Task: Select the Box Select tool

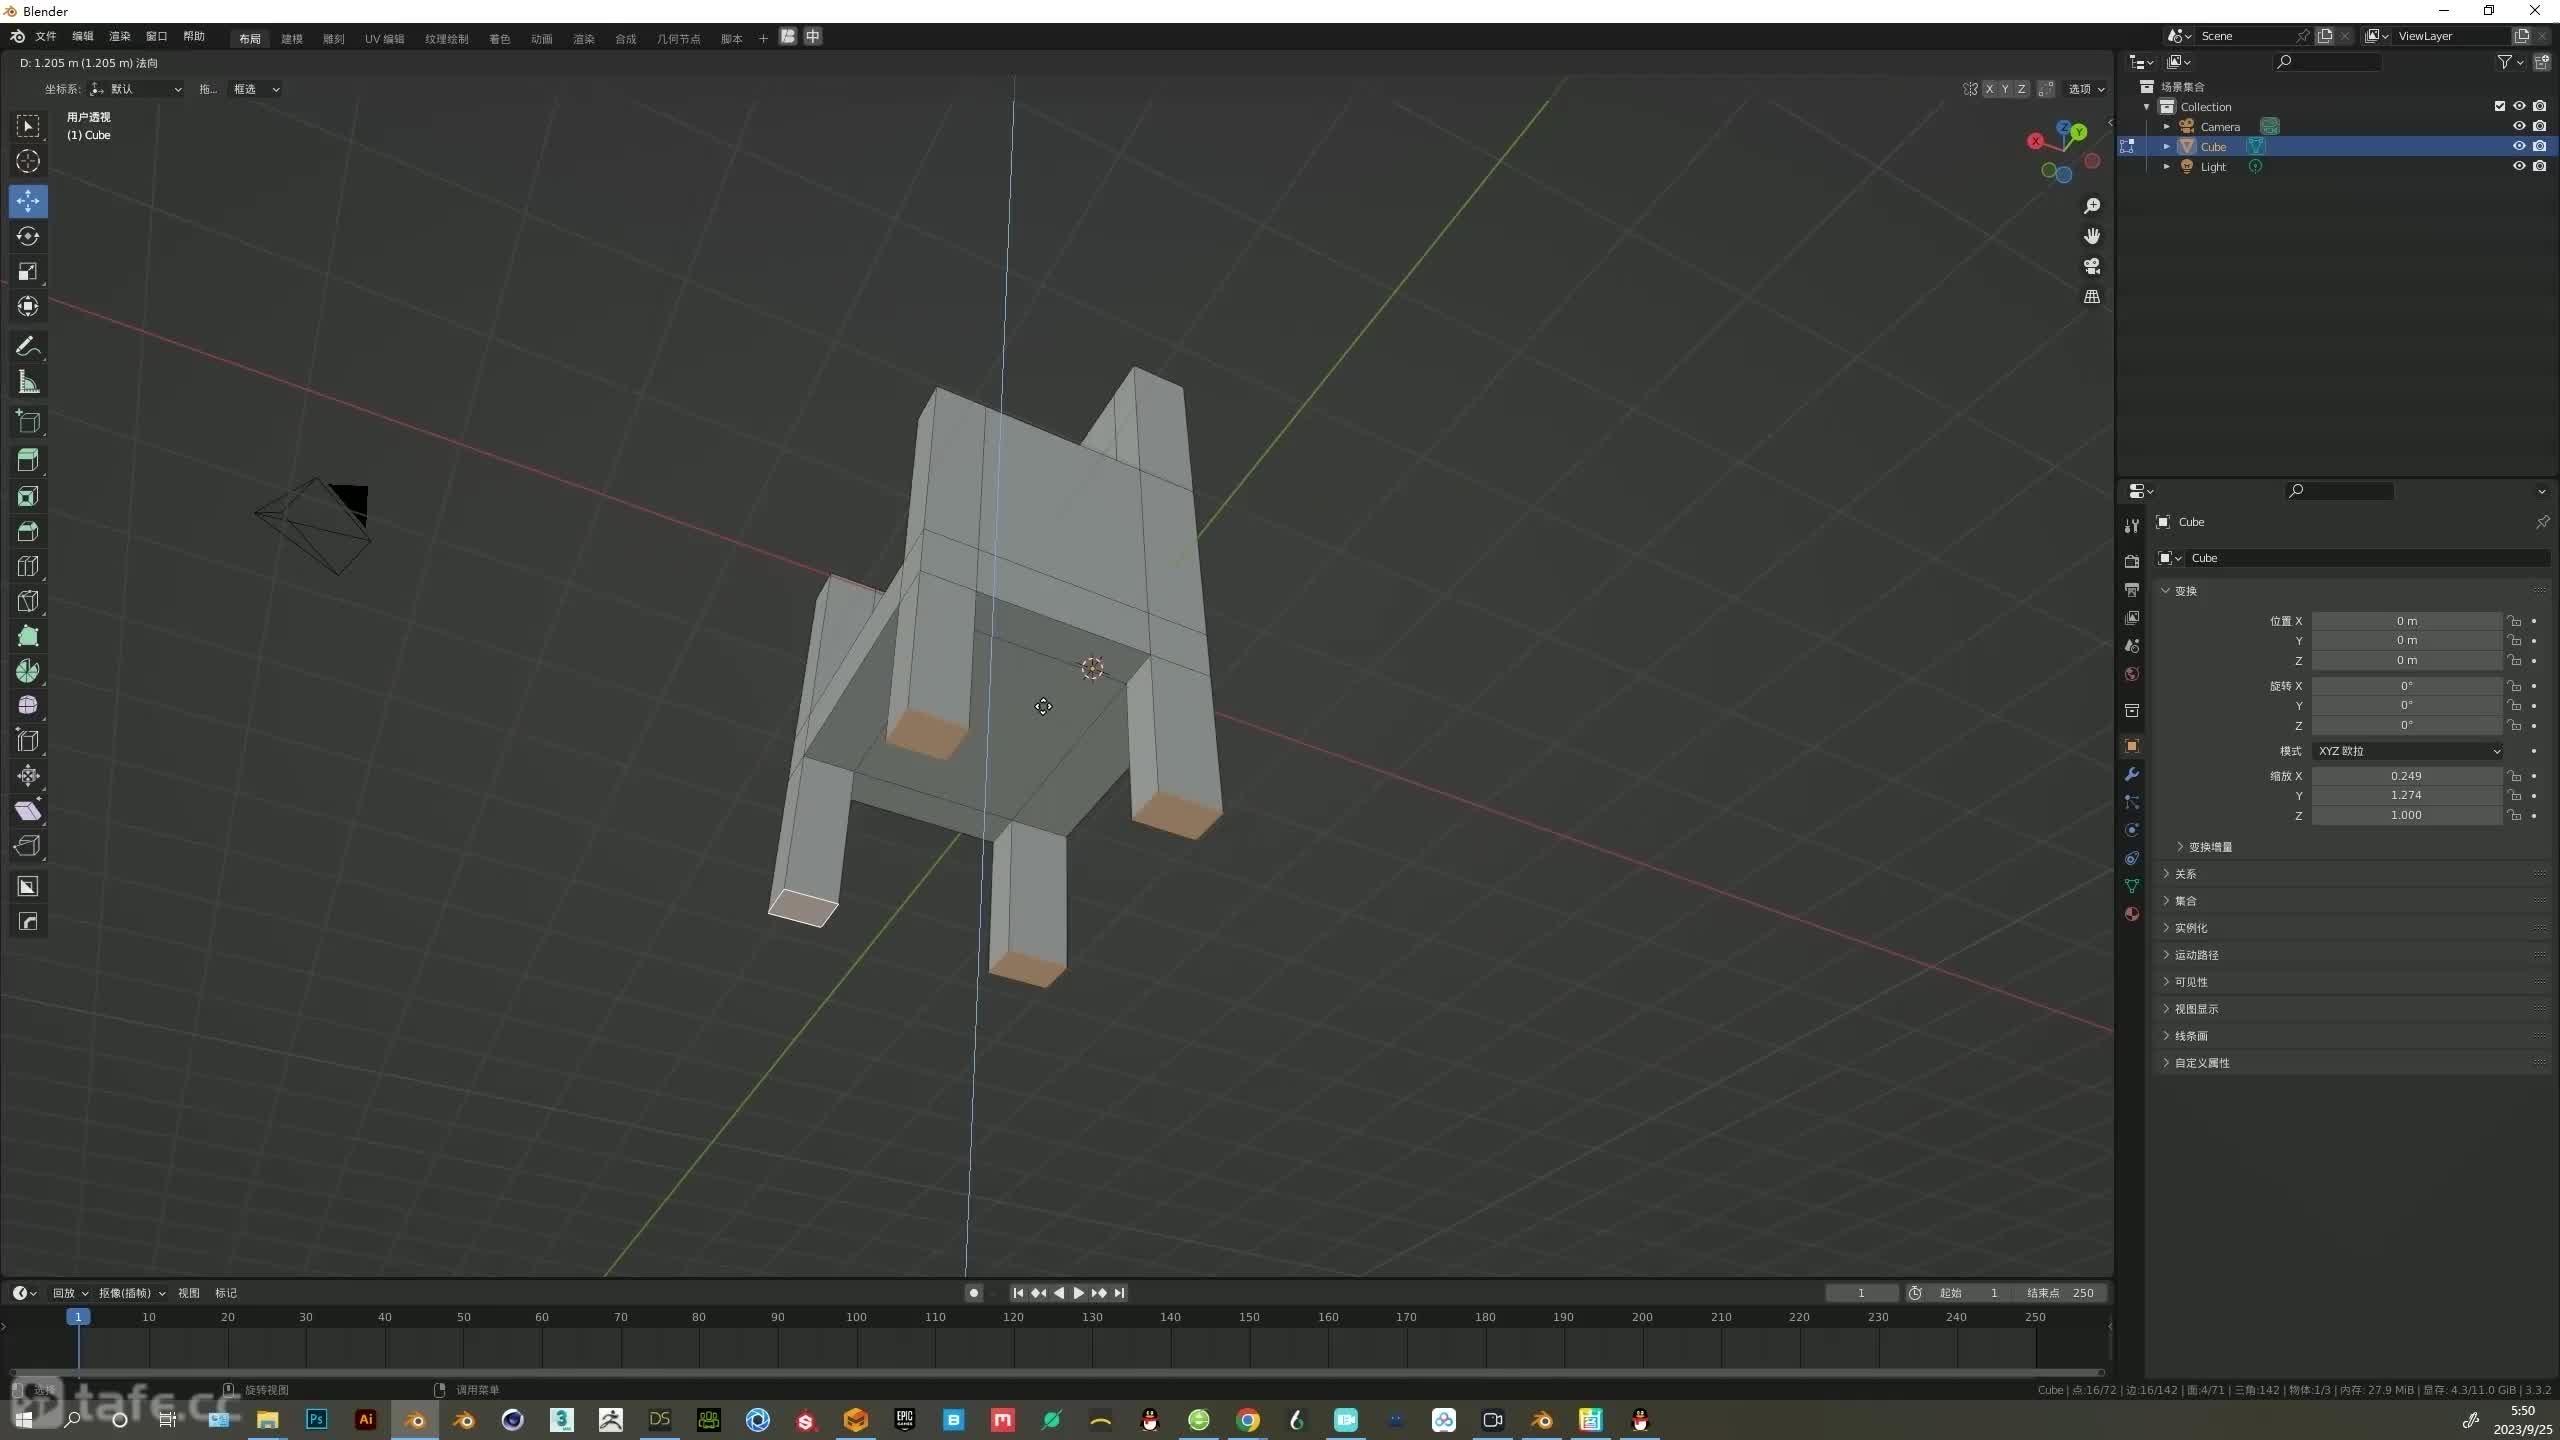Action: pyautogui.click(x=28, y=126)
